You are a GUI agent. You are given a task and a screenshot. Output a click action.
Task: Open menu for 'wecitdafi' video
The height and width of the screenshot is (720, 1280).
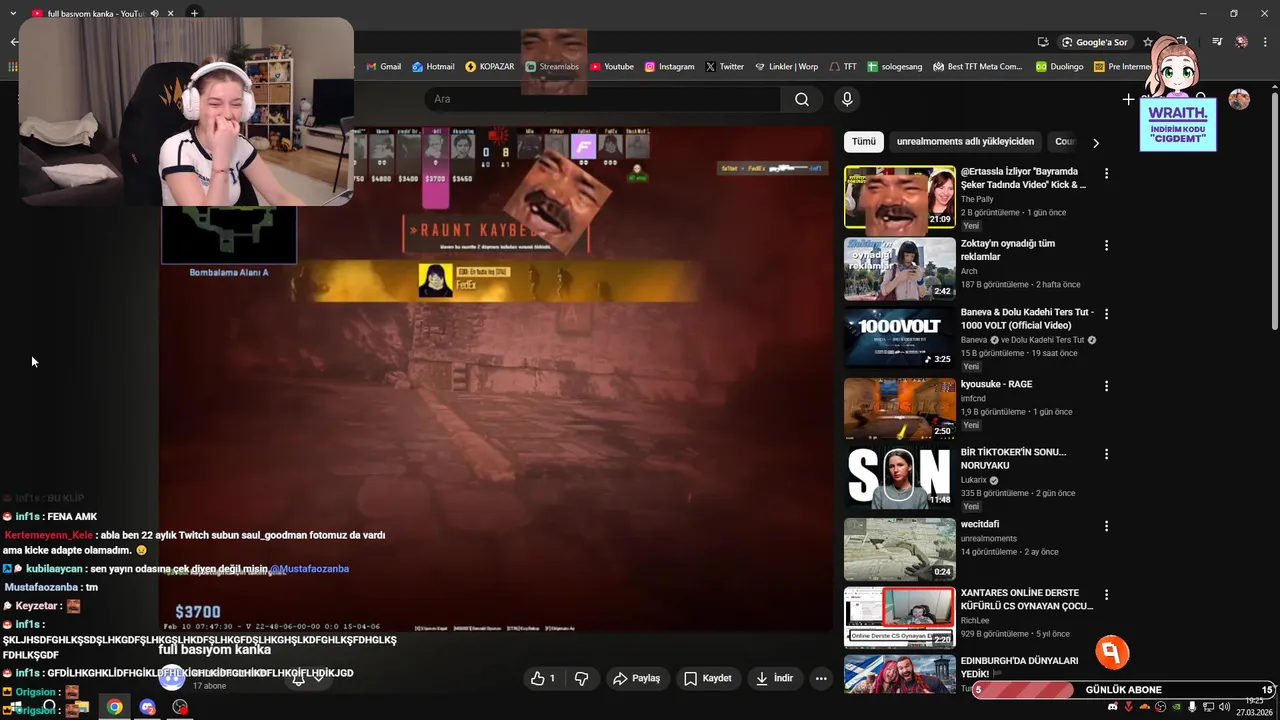1106,526
